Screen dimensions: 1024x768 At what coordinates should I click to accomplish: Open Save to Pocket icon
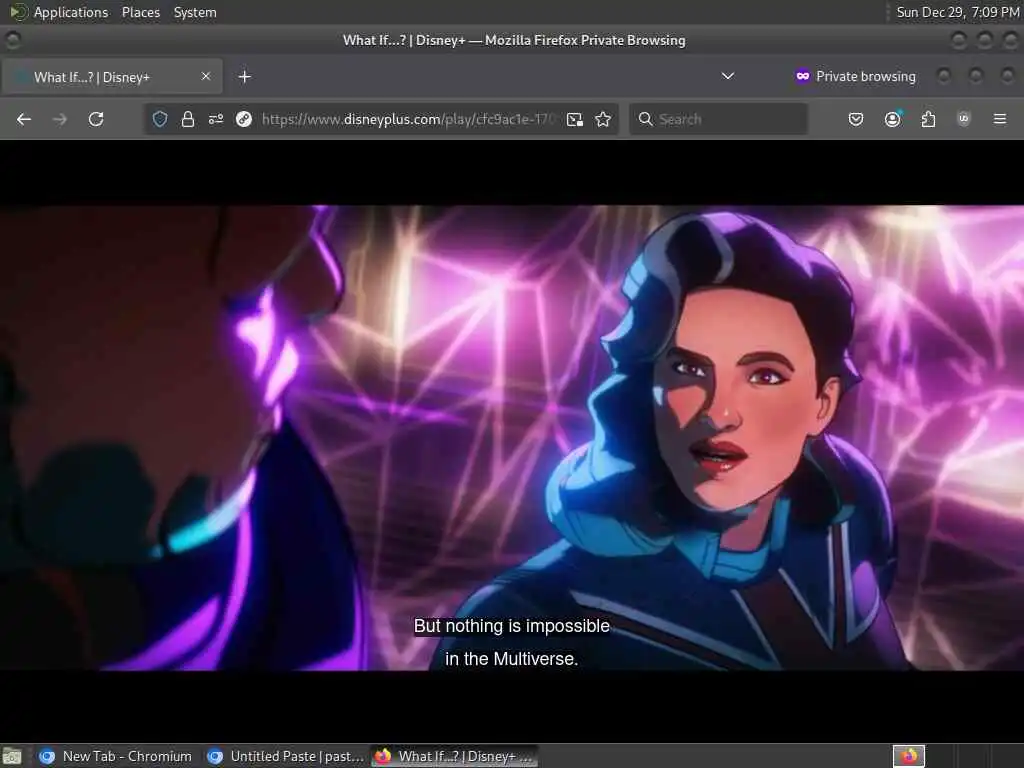pyautogui.click(x=856, y=119)
